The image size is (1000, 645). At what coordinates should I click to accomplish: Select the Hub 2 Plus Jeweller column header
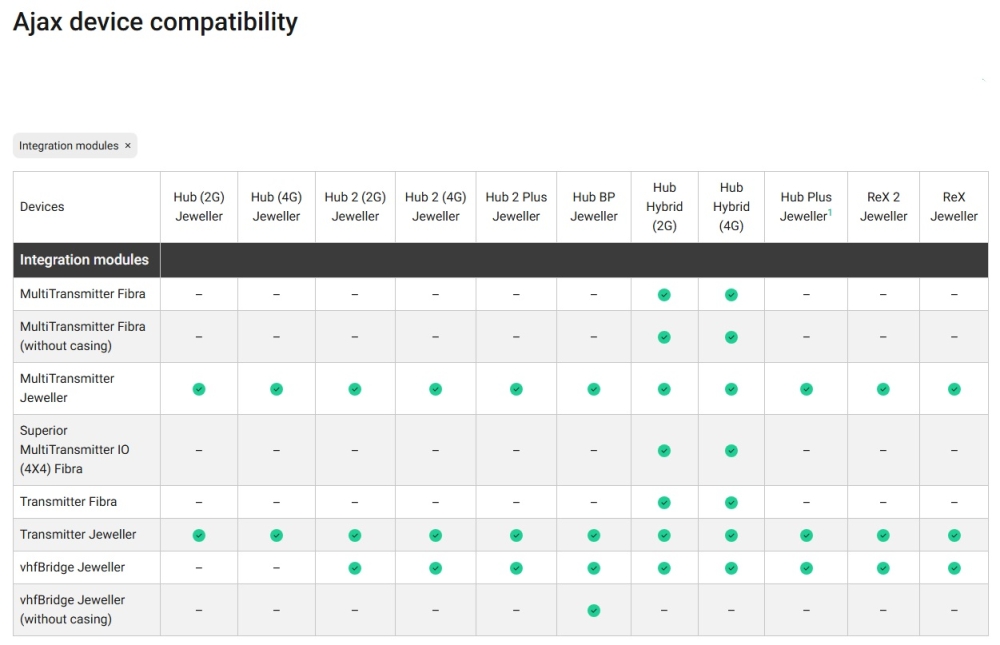click(x=516, y=207)
